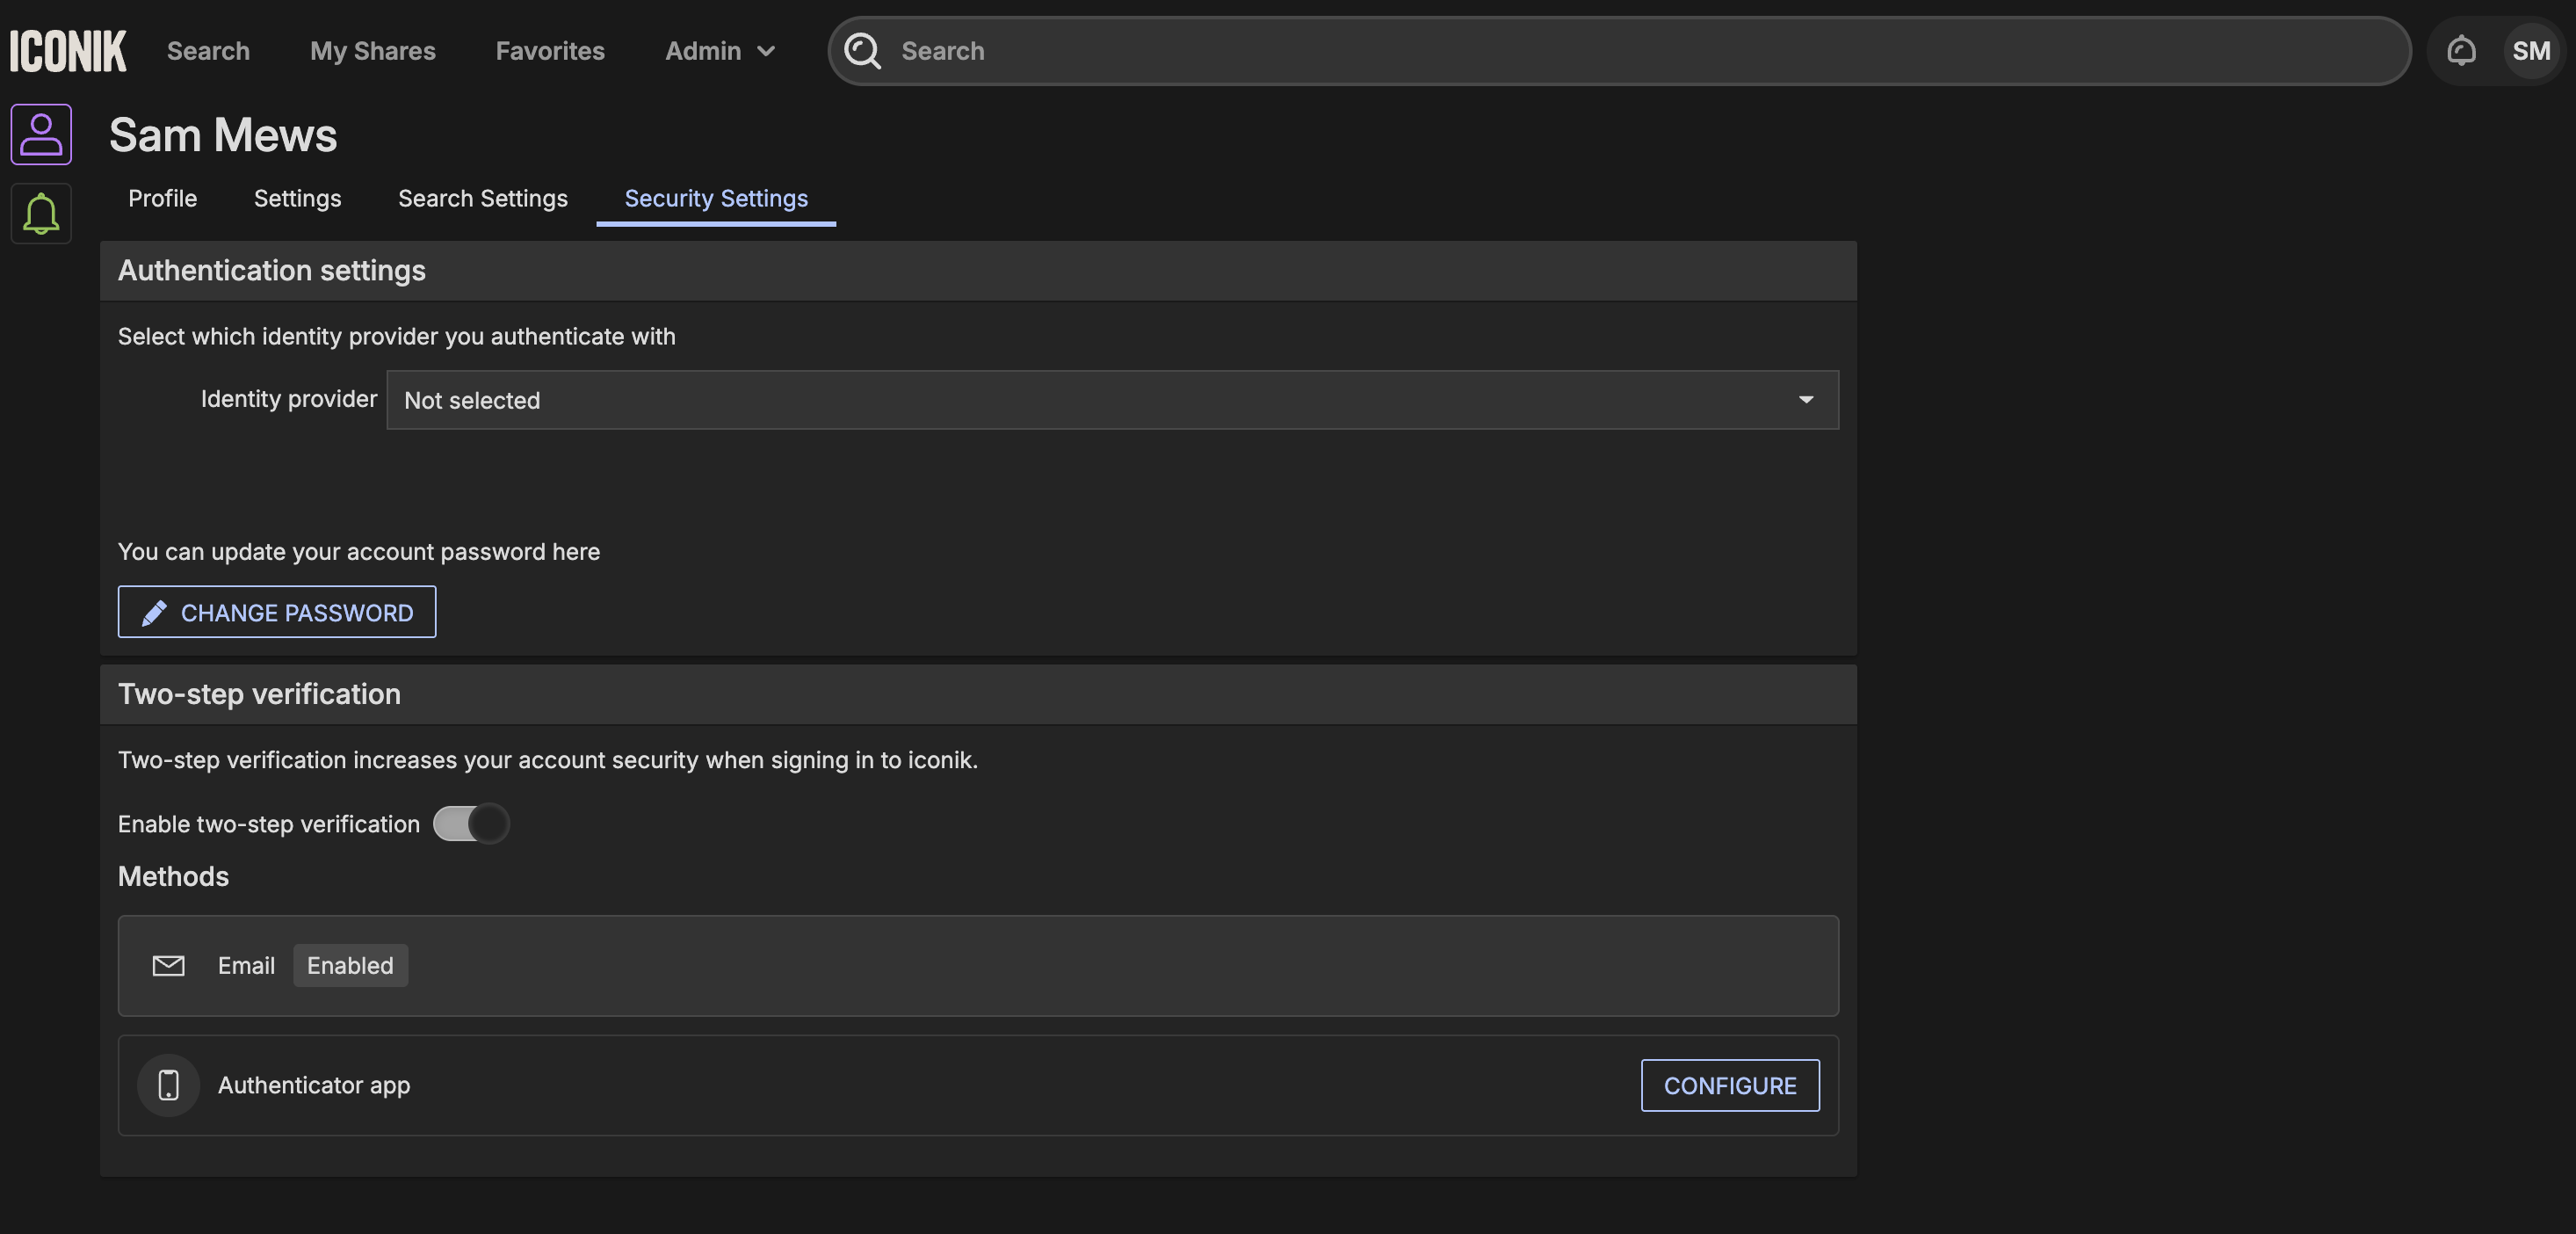Open the top-right notification bell icon
Image resolution: width=2576 pixels, height=1234 pixels.
click(x=2461, y=51)
